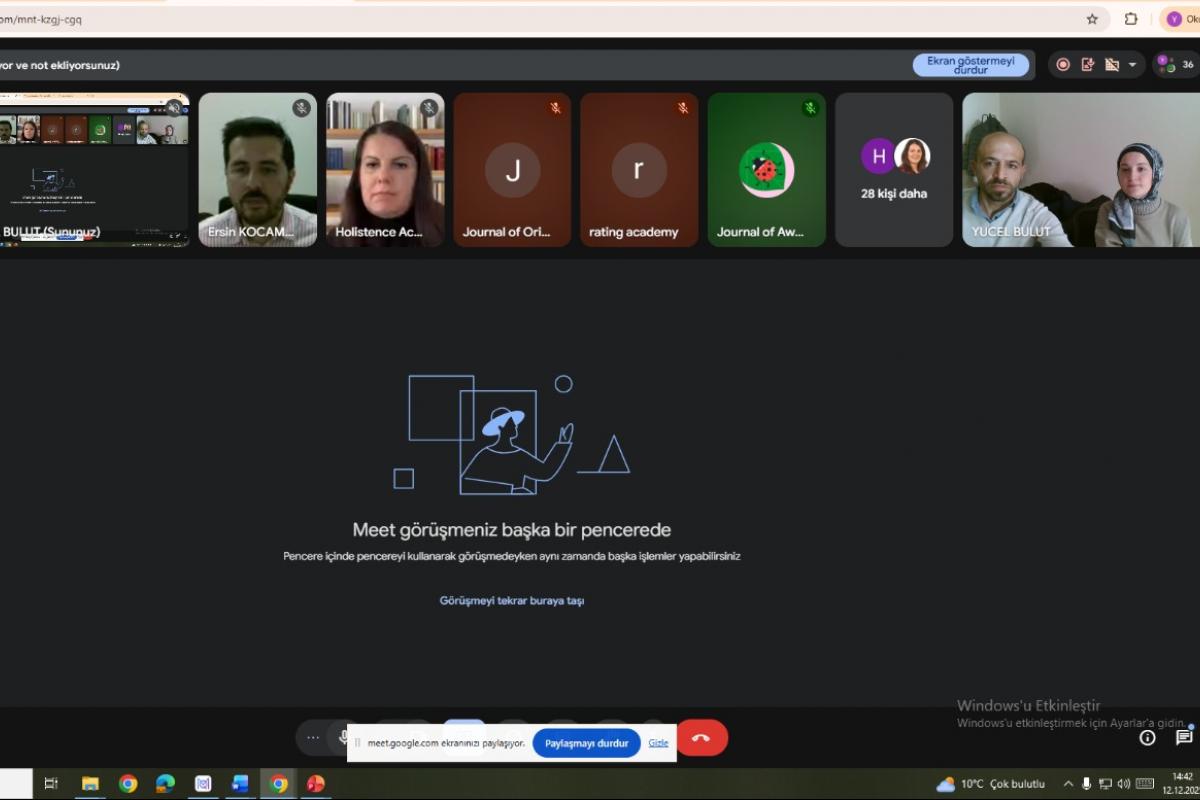Click the red recording indicator icon

(x=1063, y=65)
